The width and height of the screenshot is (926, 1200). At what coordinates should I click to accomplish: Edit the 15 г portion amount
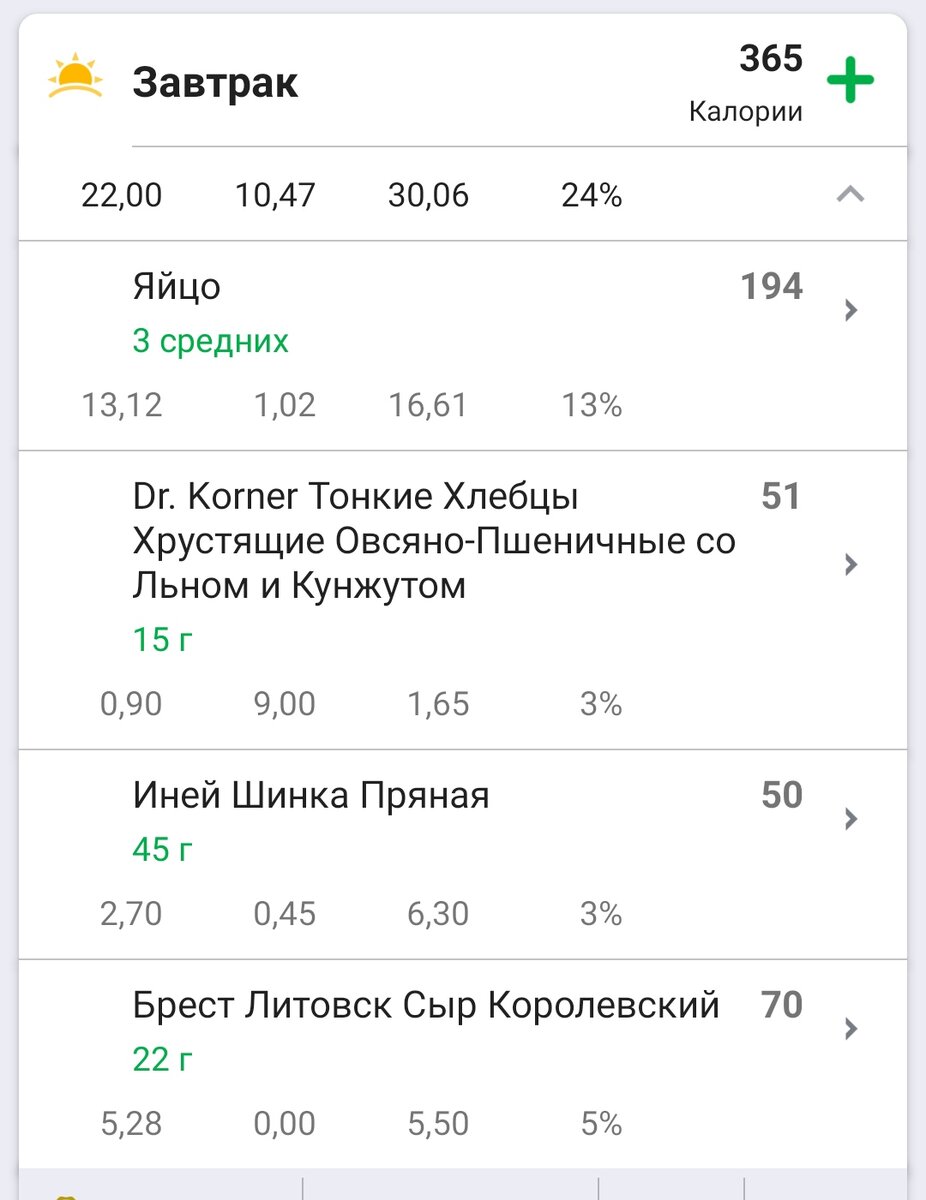coord(163,639)
